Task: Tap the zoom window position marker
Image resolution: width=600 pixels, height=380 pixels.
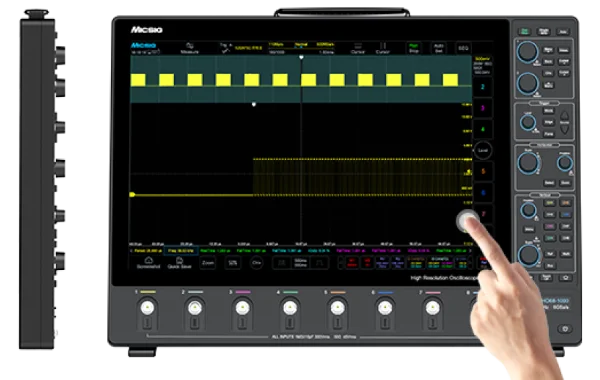Action: pos(254,104)
